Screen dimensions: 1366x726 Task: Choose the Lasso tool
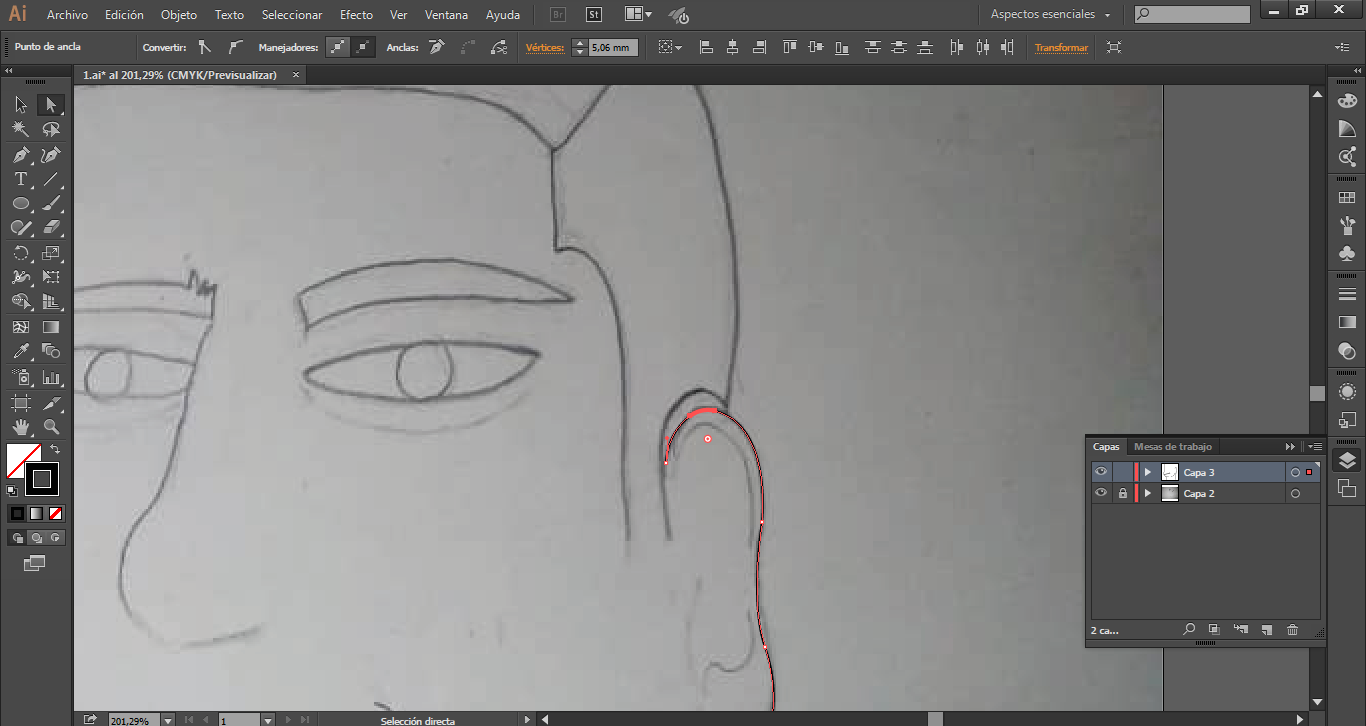(x=51, y=130)
